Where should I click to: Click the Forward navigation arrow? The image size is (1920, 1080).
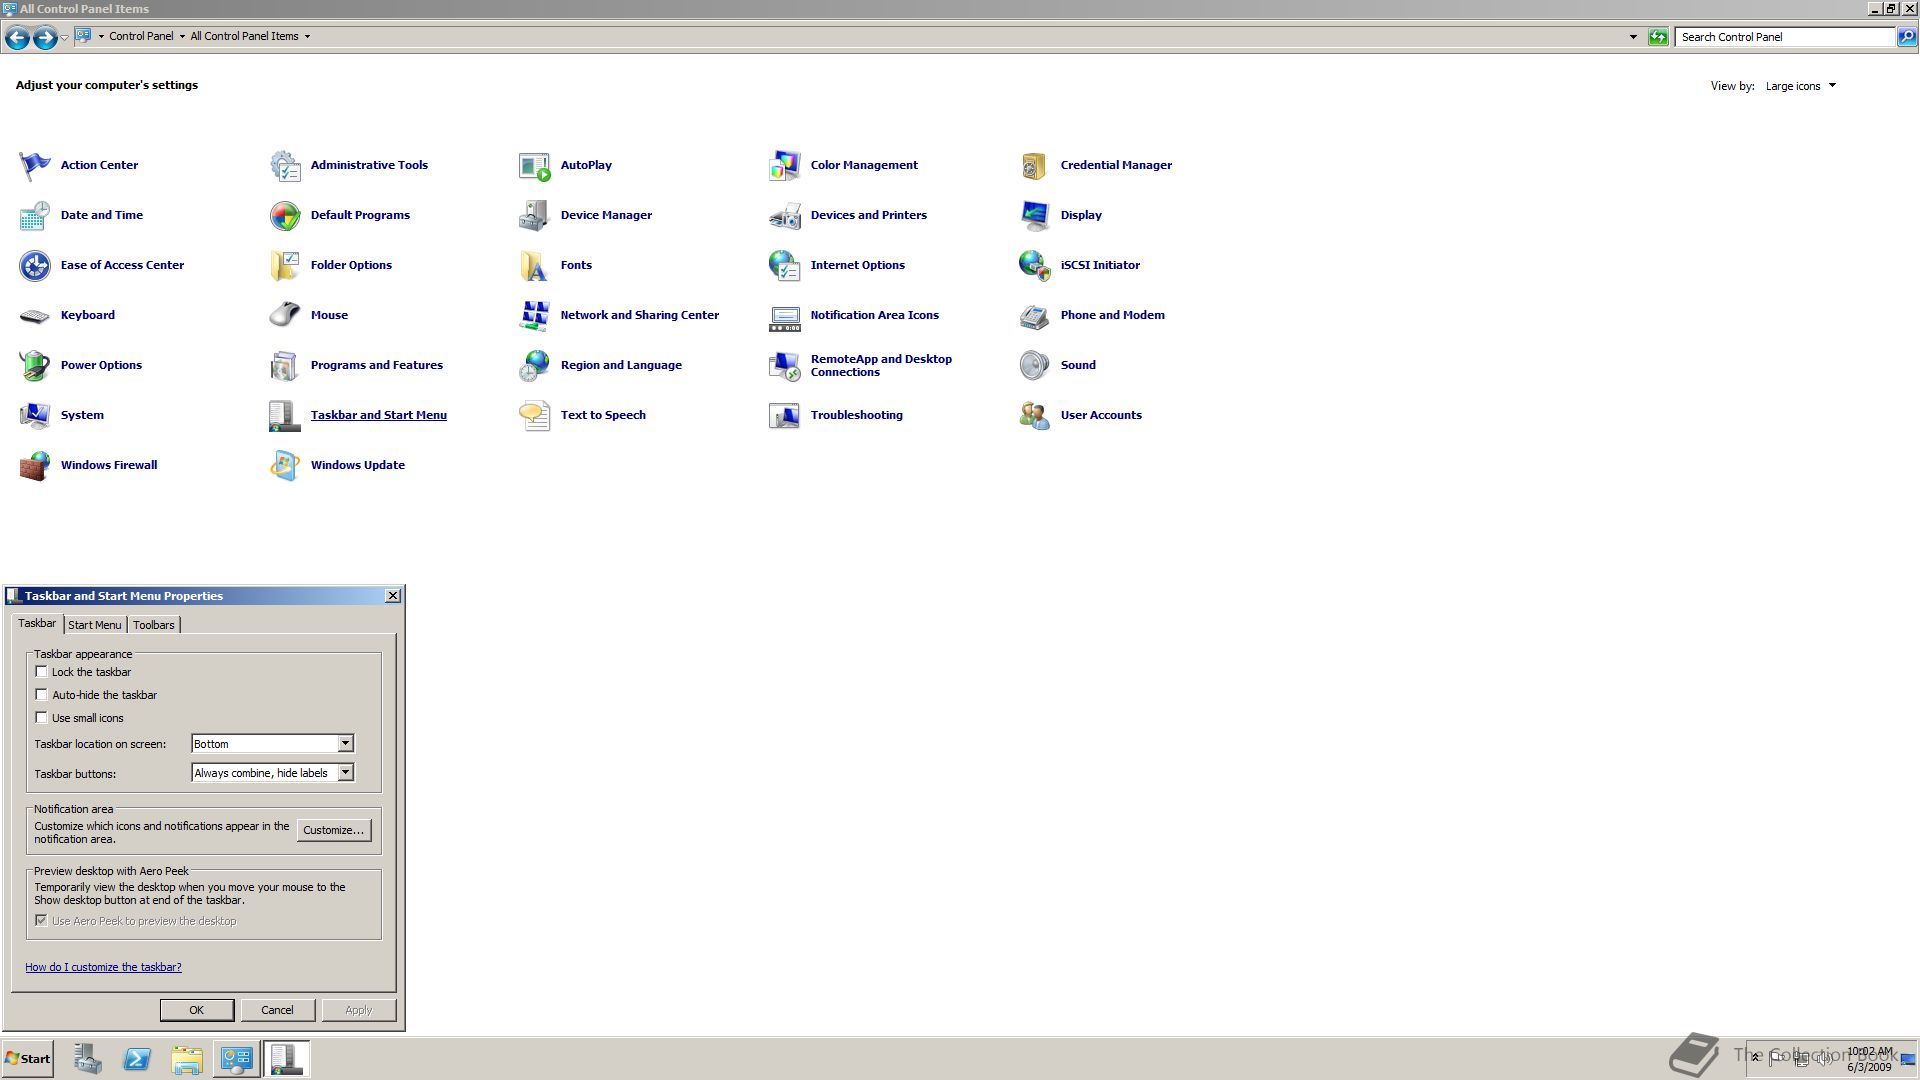[45, 38]
